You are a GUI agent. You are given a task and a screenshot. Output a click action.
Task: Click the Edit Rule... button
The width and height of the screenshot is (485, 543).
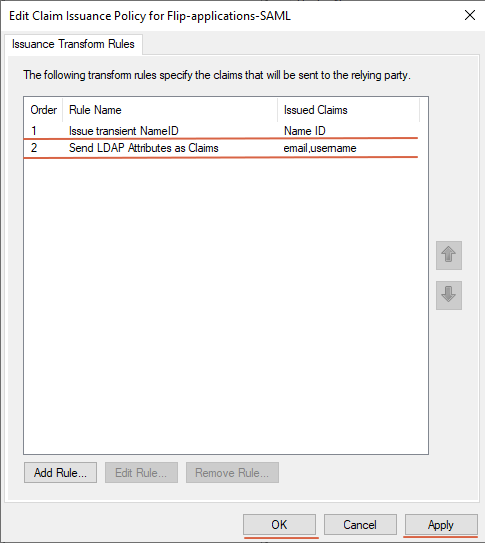pyautogui.click(x=141, y=472)
